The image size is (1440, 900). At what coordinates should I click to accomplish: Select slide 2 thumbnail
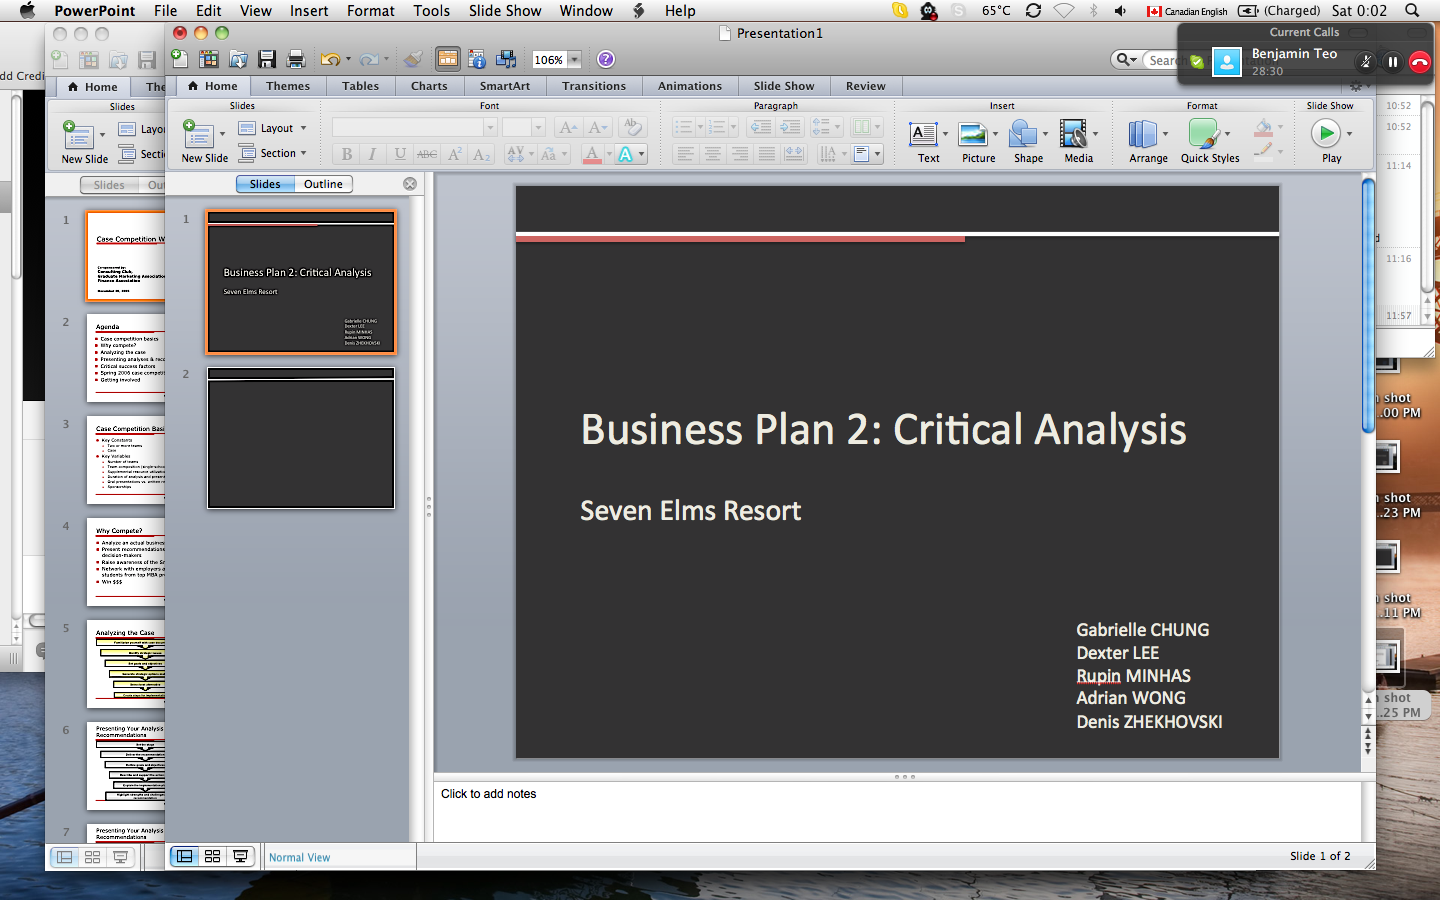tap(301, 438)
